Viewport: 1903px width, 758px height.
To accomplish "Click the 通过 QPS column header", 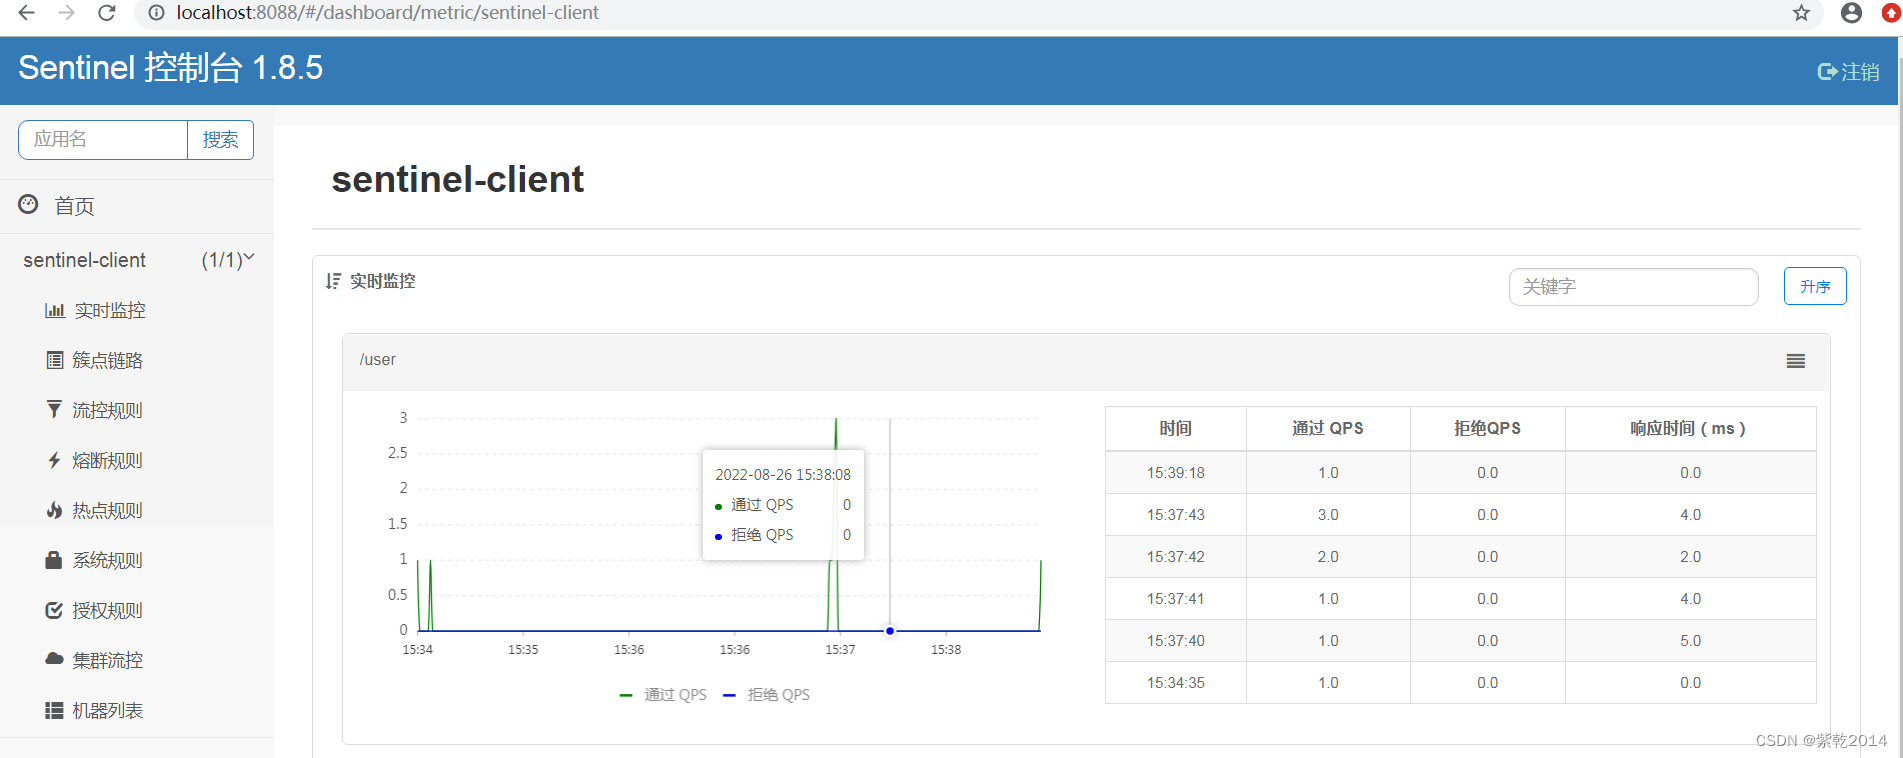I will click(x=1328, y=428).
